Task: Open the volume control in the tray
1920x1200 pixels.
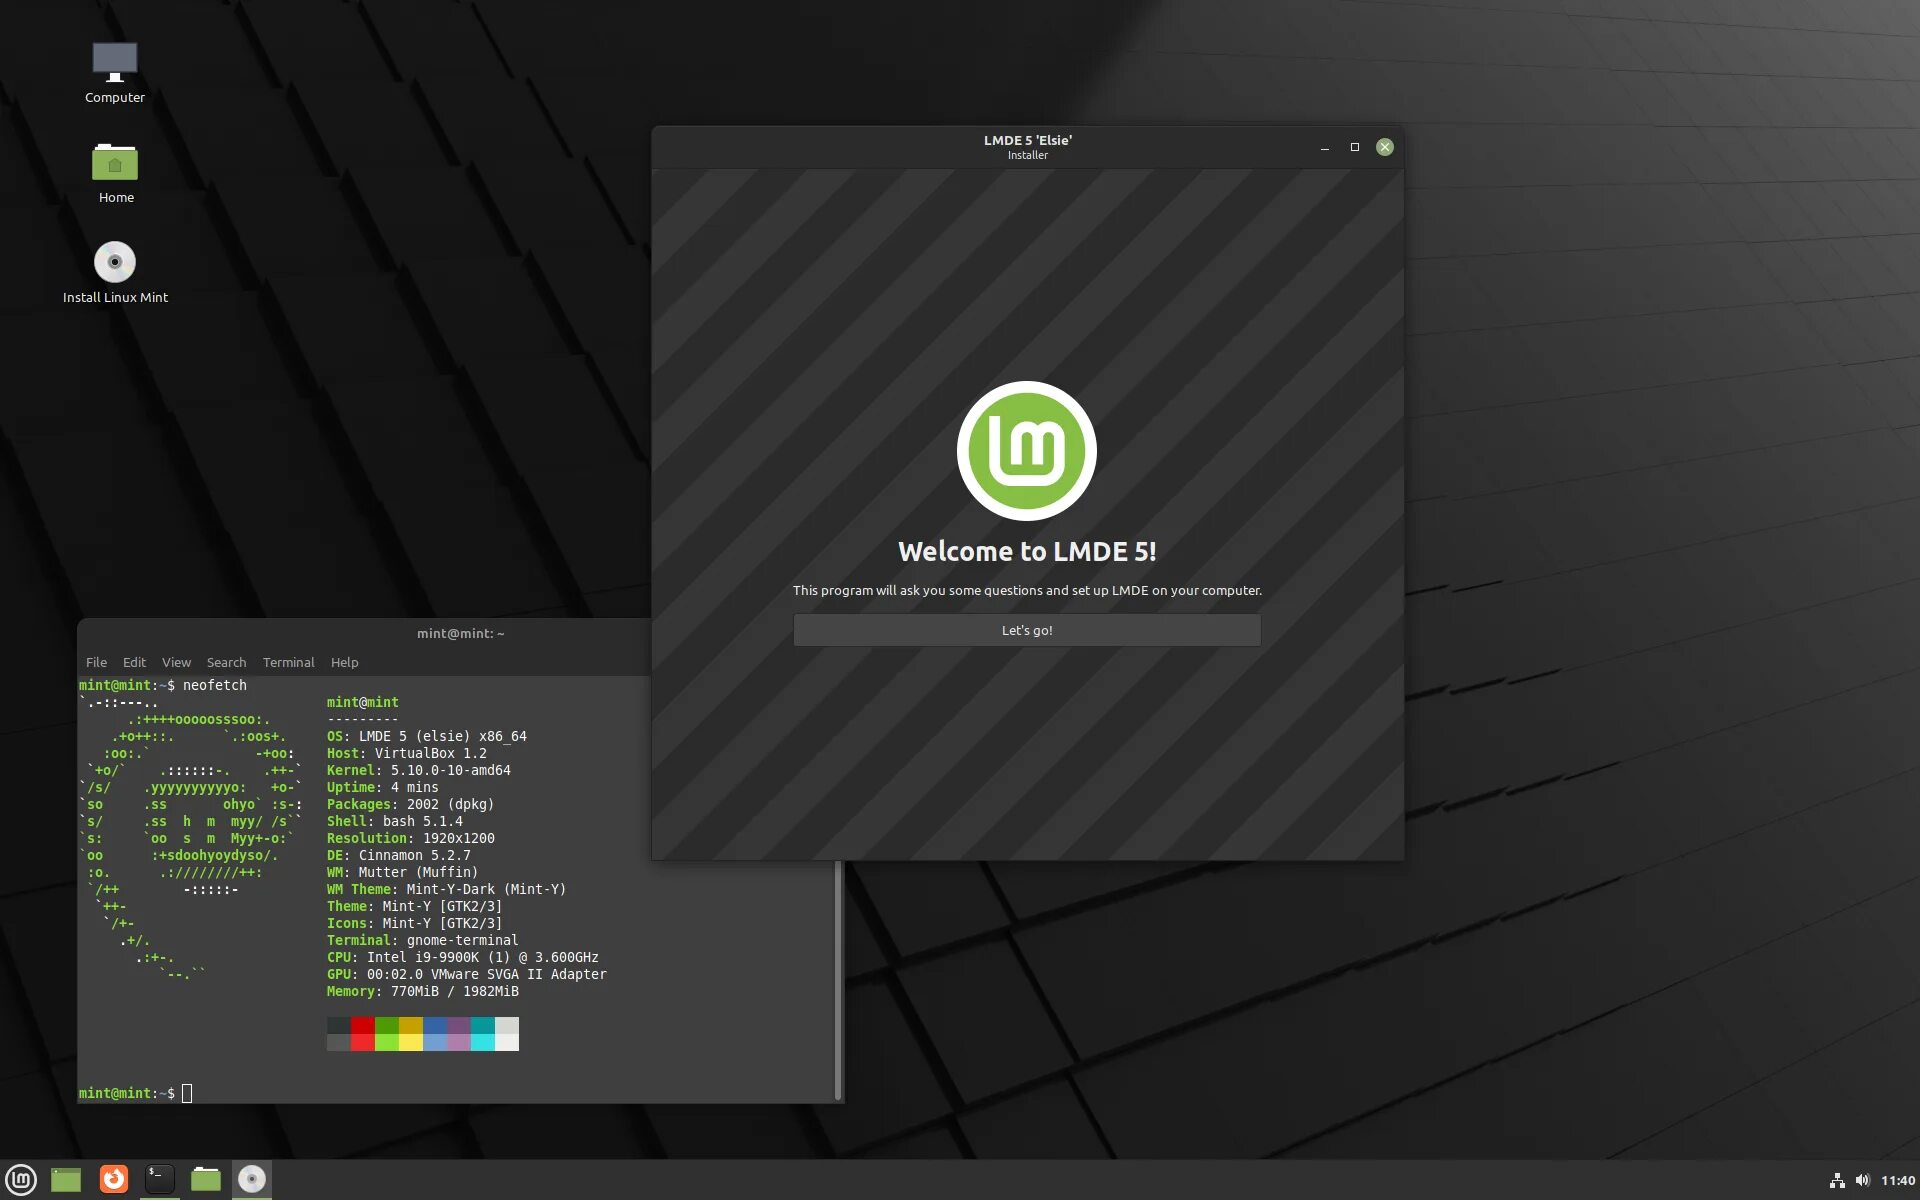Action: click(1862, 1181)
